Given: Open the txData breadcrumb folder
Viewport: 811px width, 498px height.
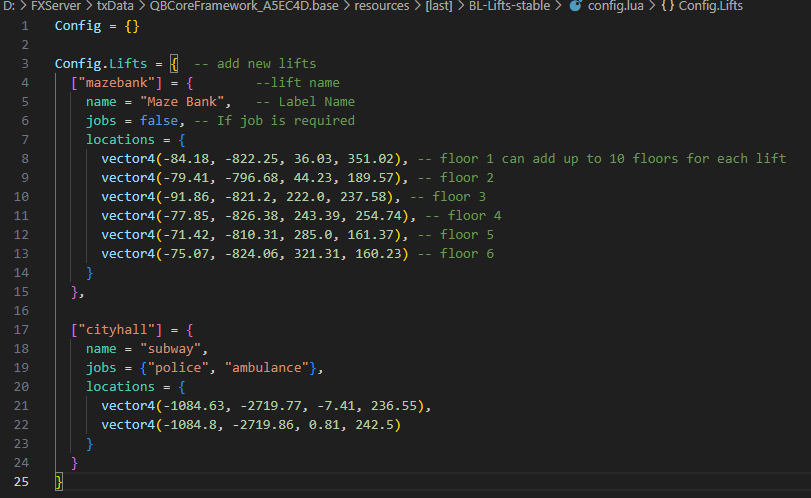Looking at the screenshot, I should tap(115, 6).
